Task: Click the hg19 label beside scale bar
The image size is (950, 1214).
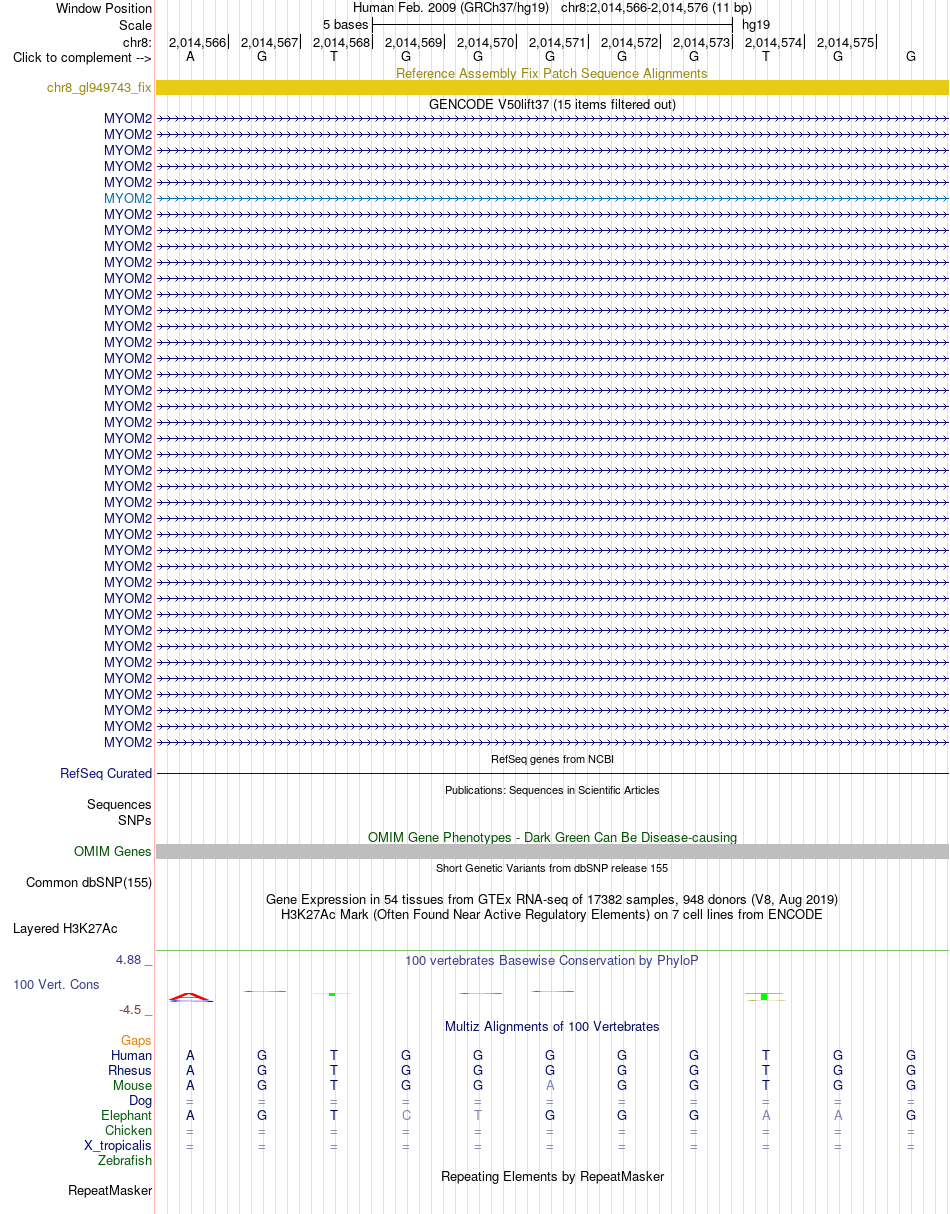Action: [756, 24]
